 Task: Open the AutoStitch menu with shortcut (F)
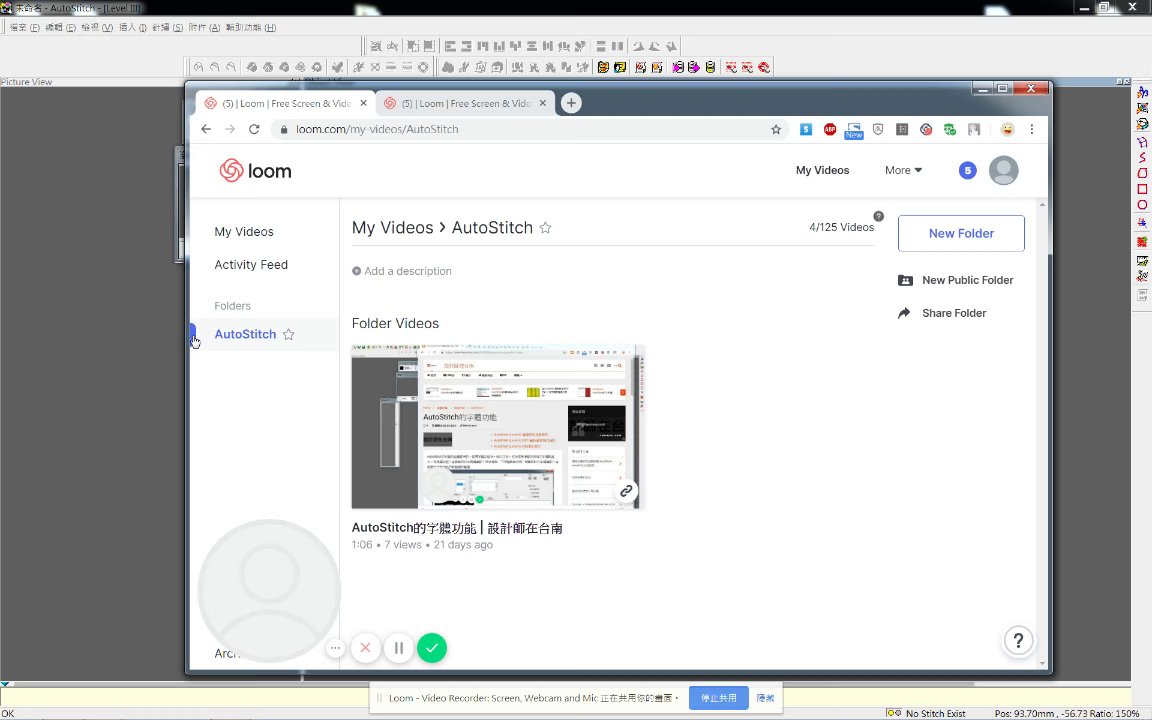click(x=24, y=27)
